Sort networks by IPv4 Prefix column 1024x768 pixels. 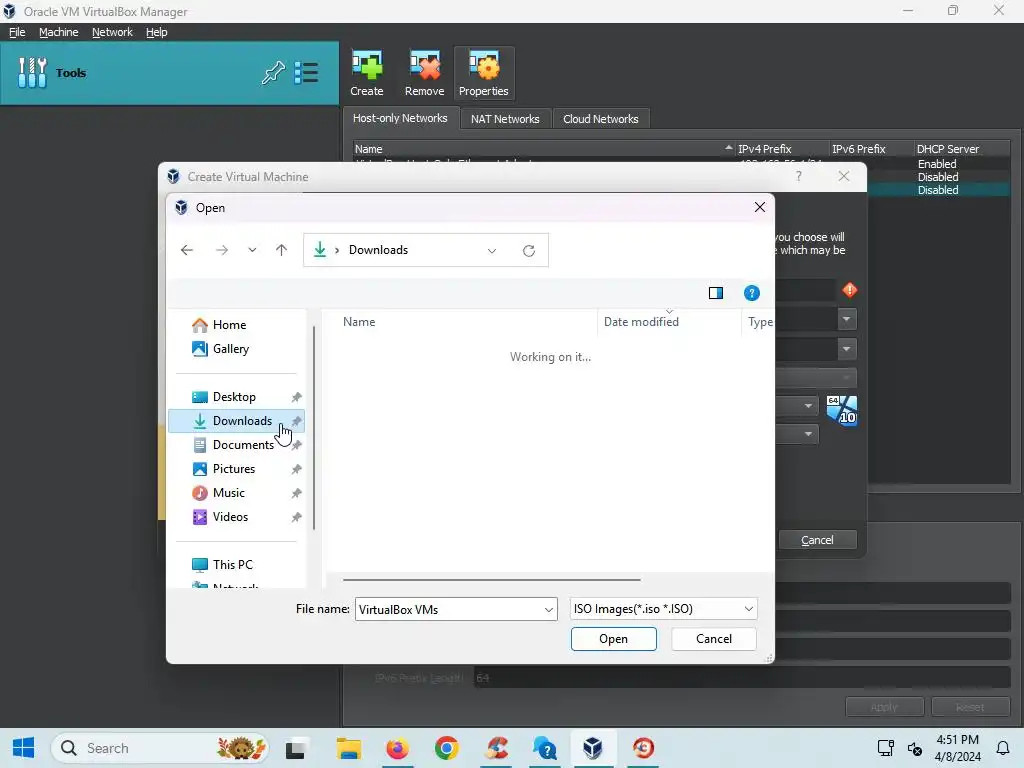point(781,149)
